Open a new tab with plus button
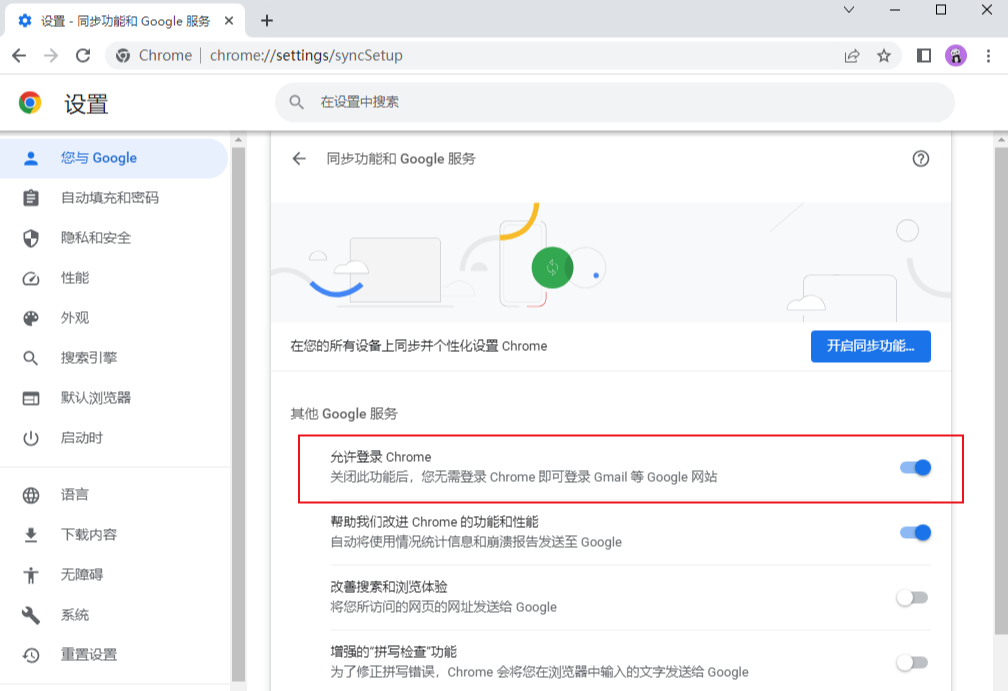The image size is (1008, 691). tap(267, 21)
